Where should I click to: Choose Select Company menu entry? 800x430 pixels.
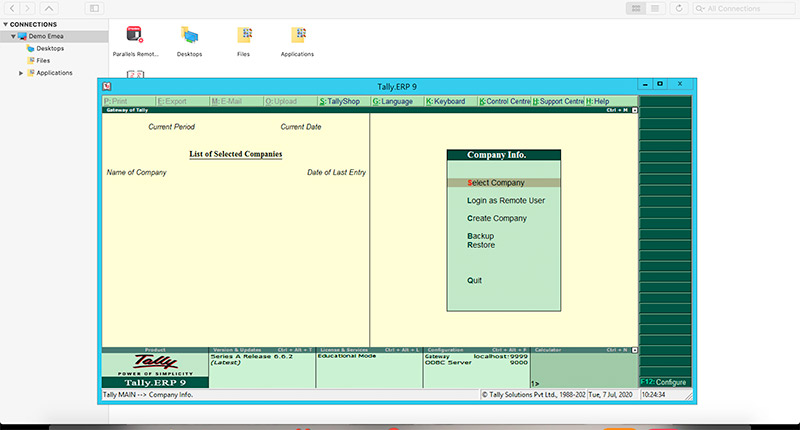504,183
